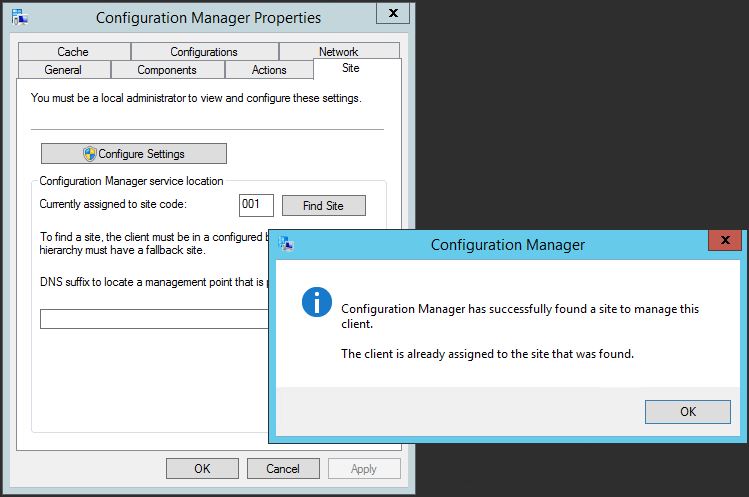Open the General tab
Image resolution: width=749 pixels, height=497 pixels.
click(x=64, y=70)
